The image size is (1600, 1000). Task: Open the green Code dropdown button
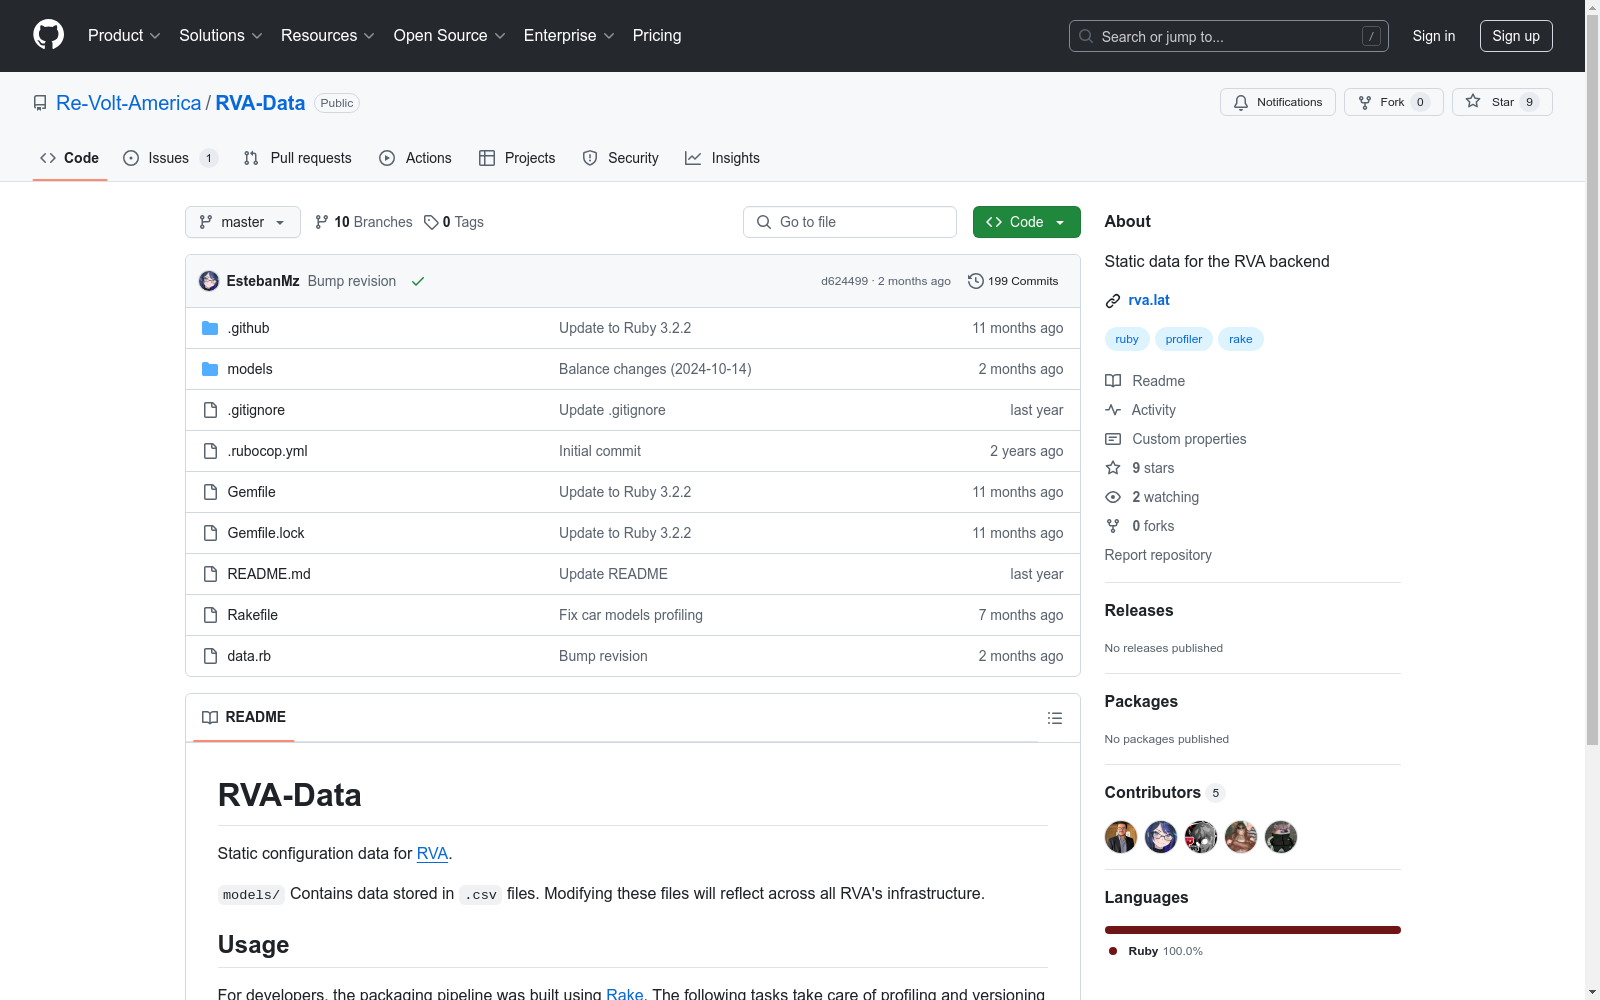pyautogui.click(x=1027, y=222)
